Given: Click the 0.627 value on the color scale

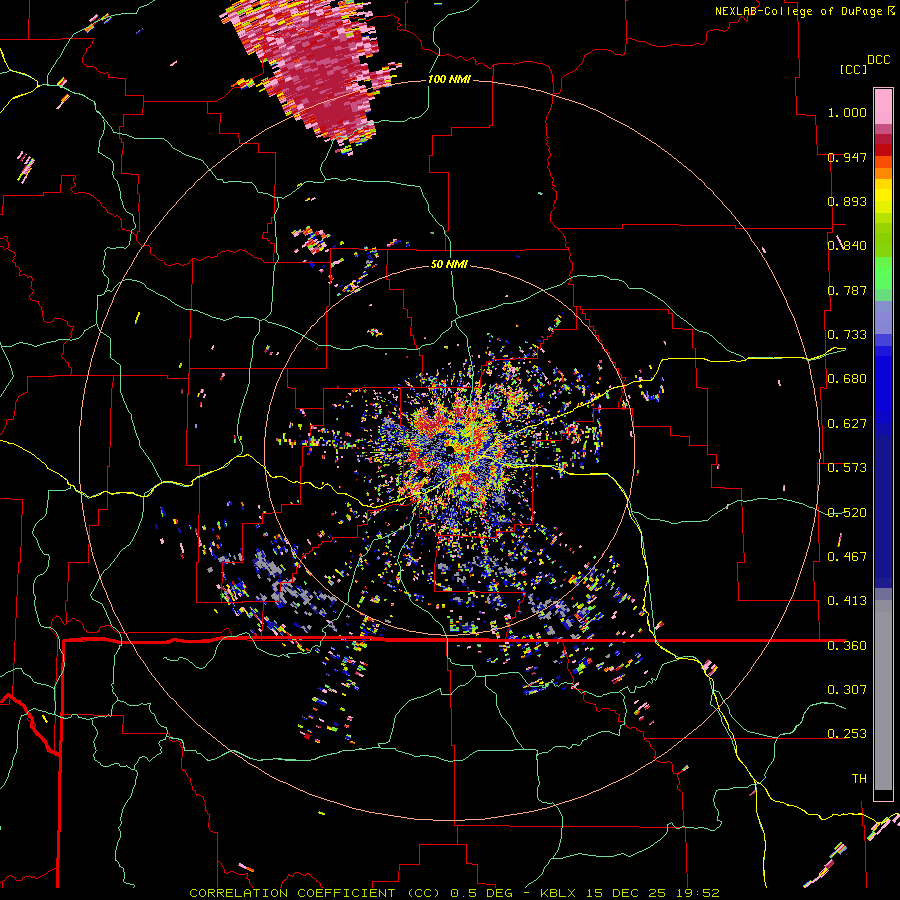Looking at the screenshot, I should point(847,424).
